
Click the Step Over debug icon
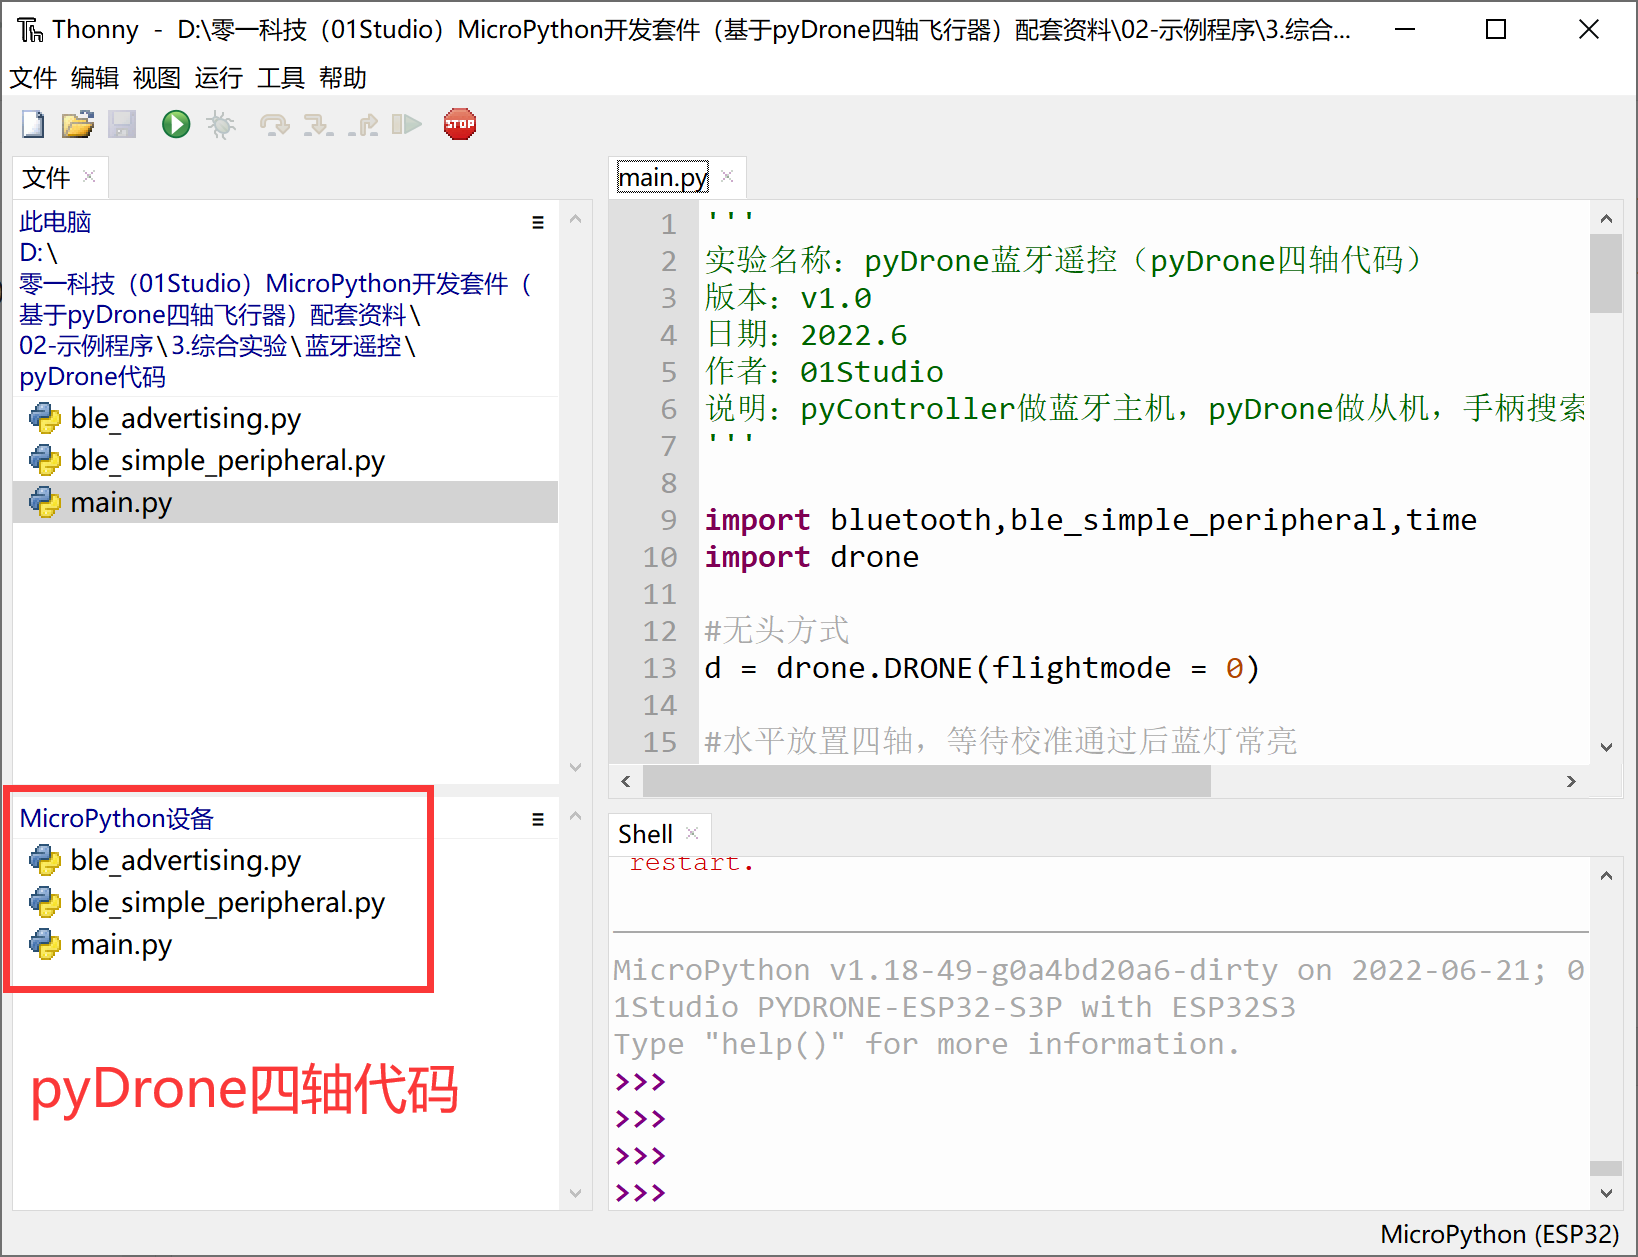coord(274,124)
